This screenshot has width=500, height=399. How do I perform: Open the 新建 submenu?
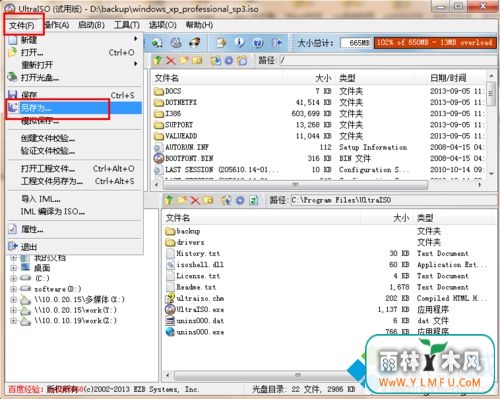tap(74, 40)
